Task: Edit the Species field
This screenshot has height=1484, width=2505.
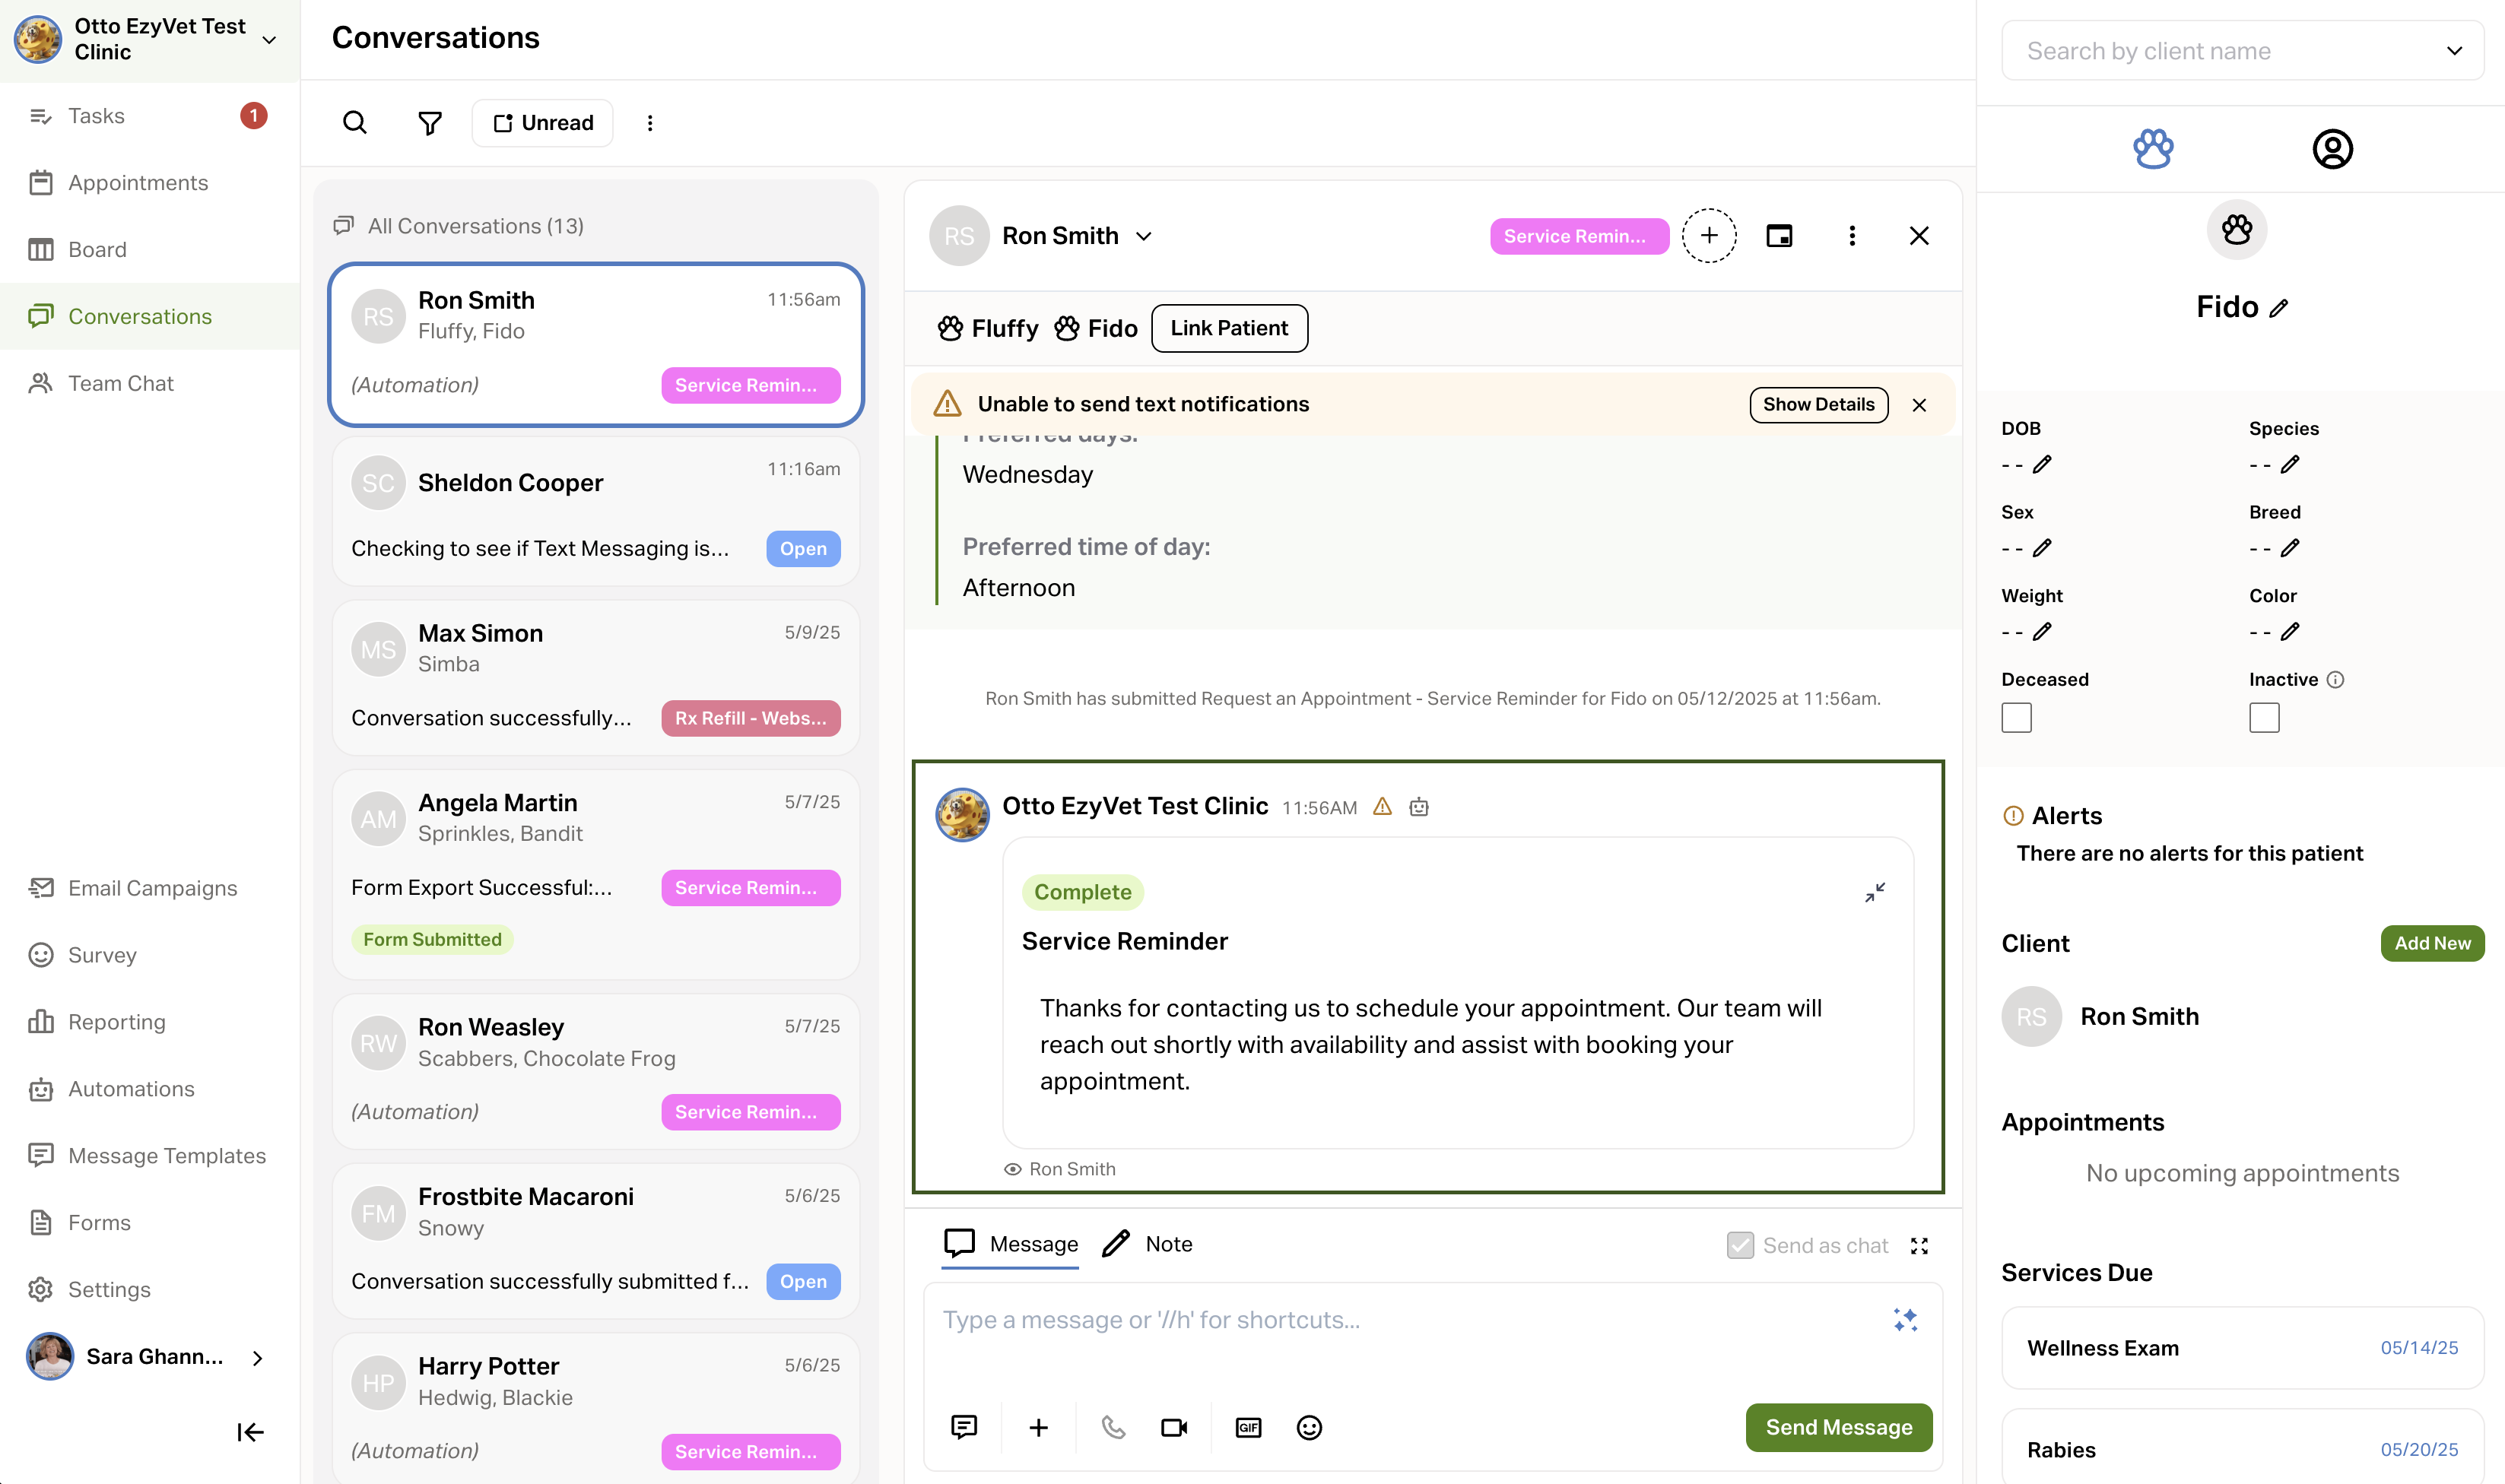Action: click(x=2290, y=464)
